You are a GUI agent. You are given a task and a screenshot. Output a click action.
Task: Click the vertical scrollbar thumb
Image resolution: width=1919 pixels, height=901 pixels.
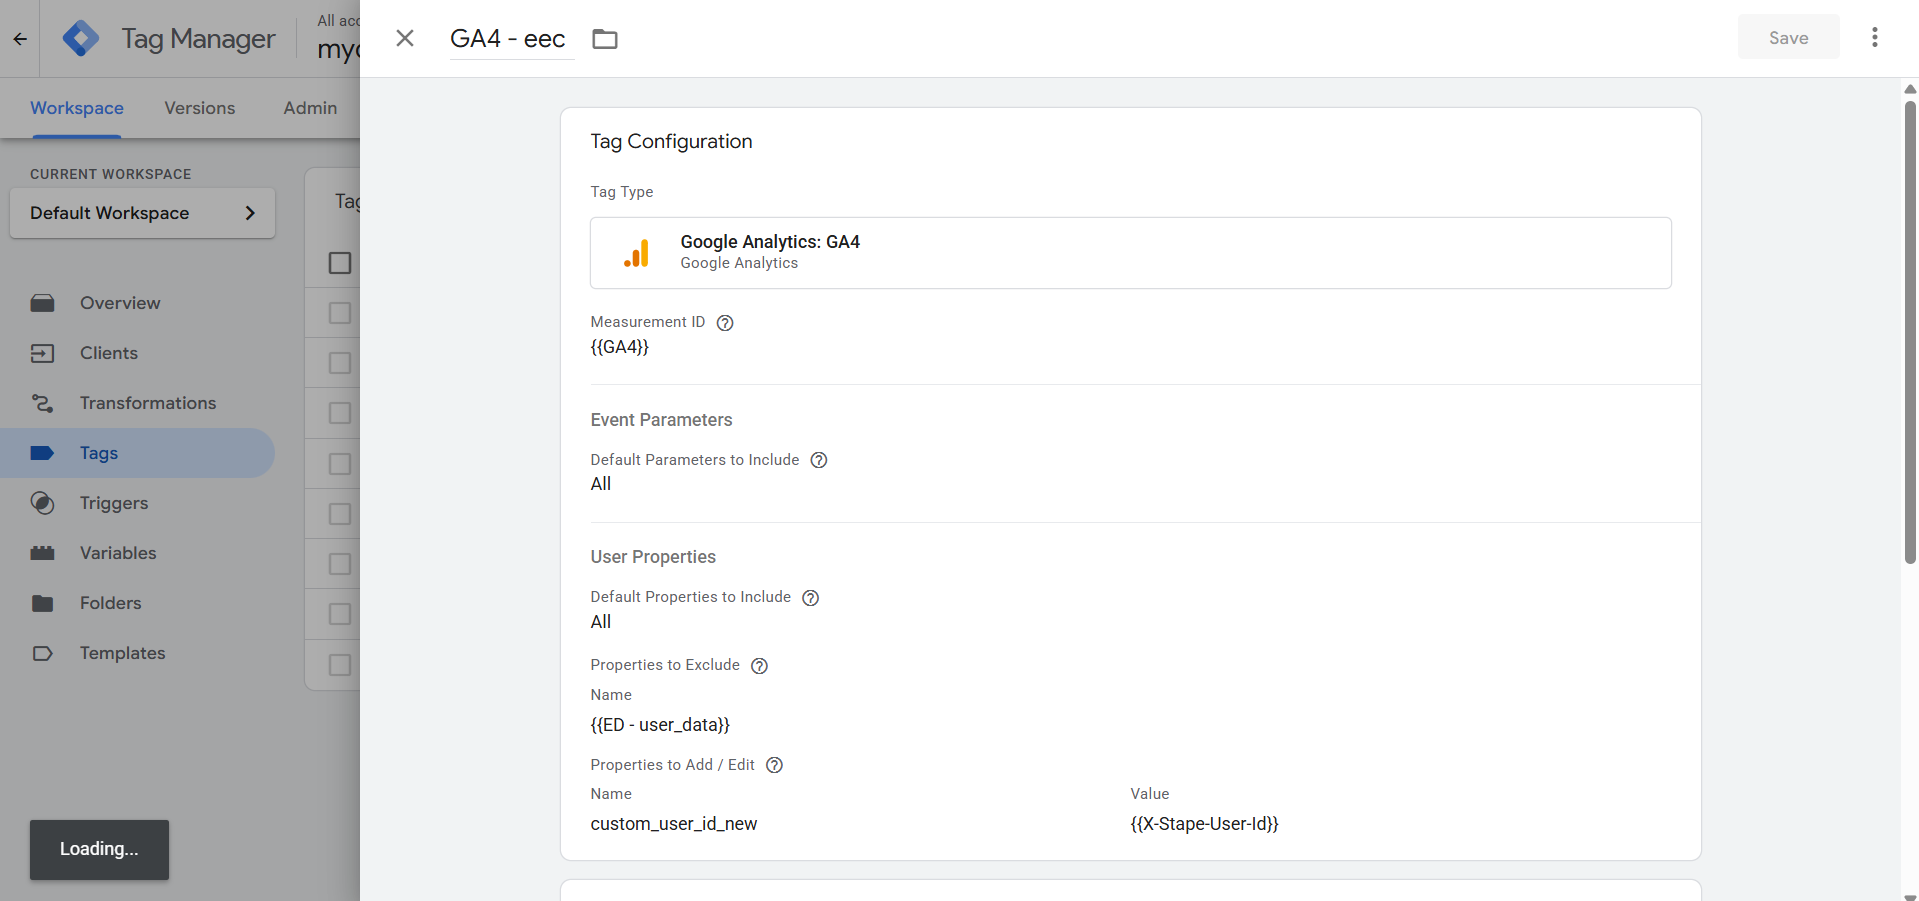click(1910, 330)
